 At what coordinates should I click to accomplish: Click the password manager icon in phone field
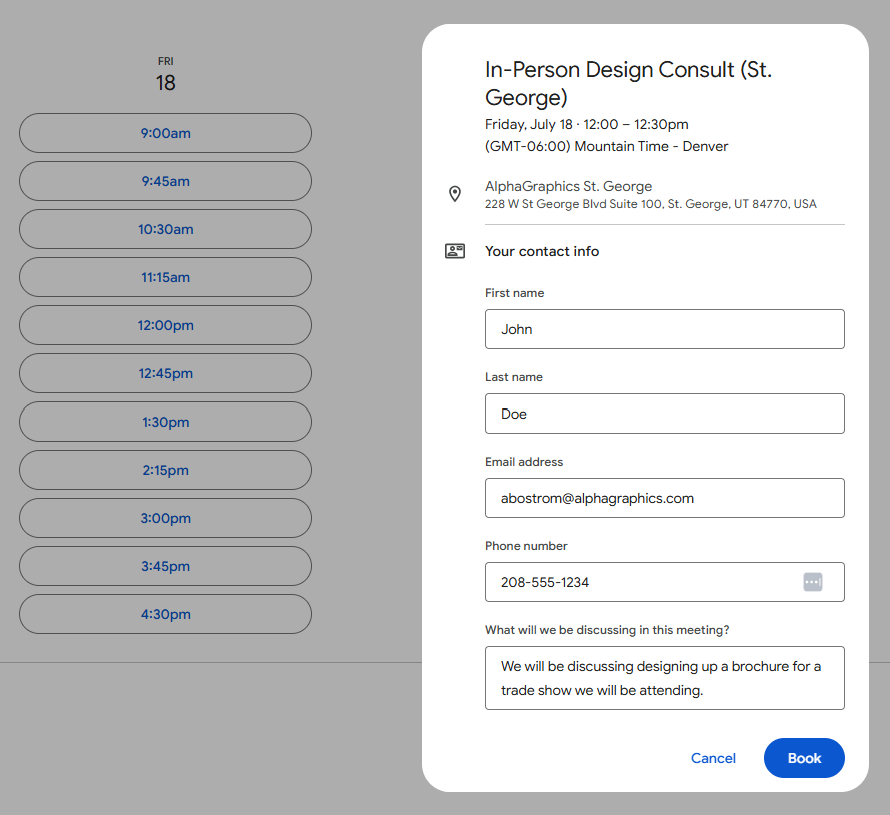coord(812,582)
